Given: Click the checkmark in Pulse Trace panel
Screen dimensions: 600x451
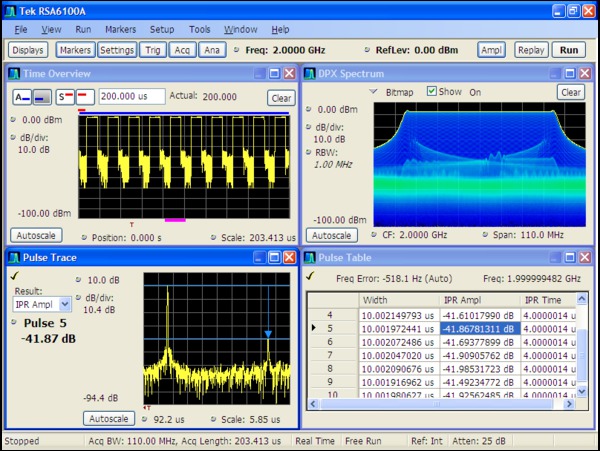Looking at the screenshot, I should tap(12, 276).
